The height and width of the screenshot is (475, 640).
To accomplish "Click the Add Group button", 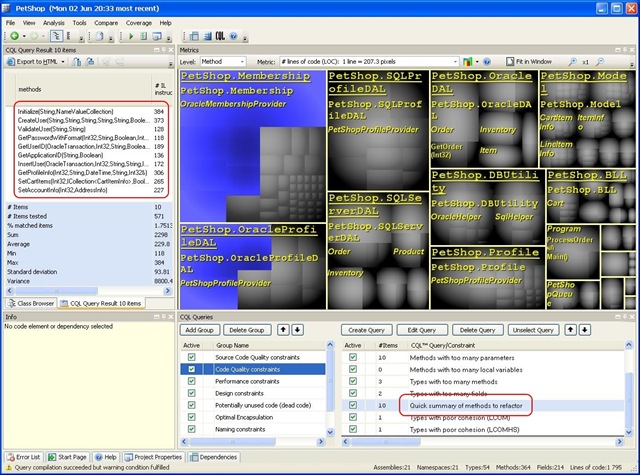I will pyautogui.click(x=200, y=330).
